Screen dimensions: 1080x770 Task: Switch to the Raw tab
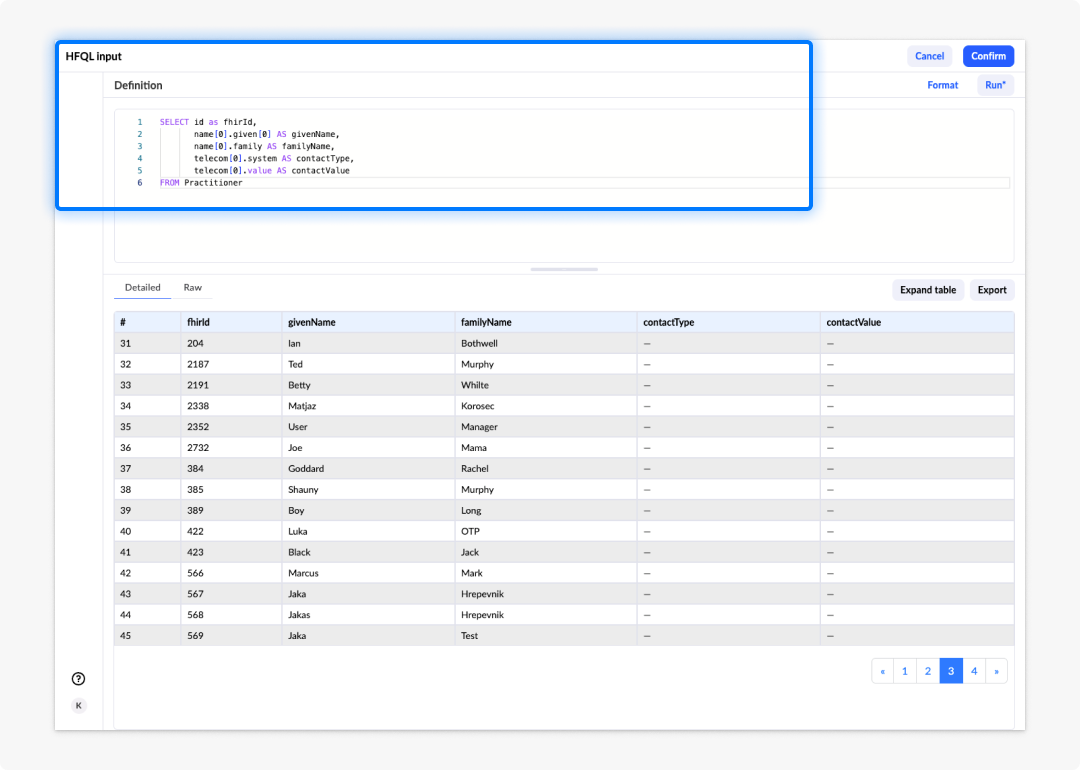pyautogui.click(x=193, y=287)
